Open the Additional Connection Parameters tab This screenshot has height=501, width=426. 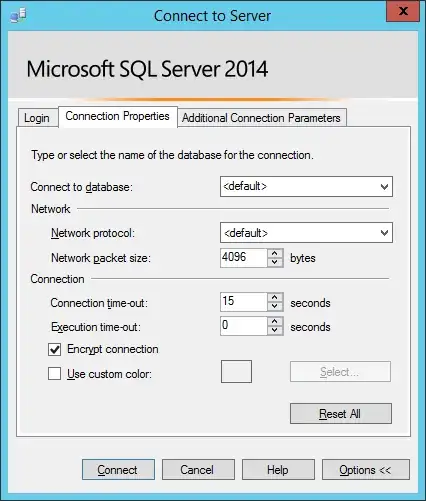262,118
